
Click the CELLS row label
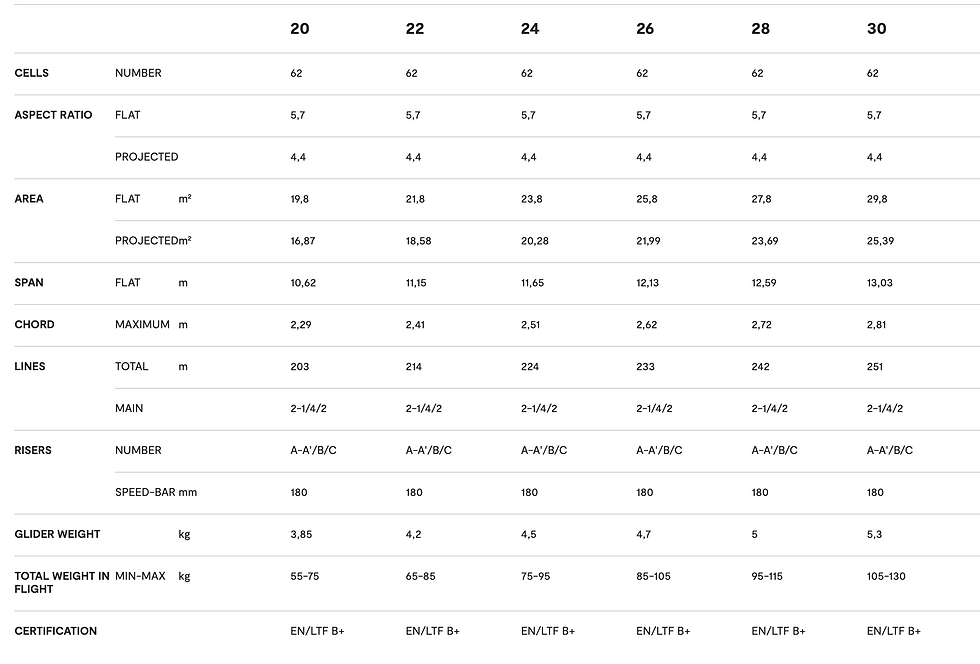point(31,73)
